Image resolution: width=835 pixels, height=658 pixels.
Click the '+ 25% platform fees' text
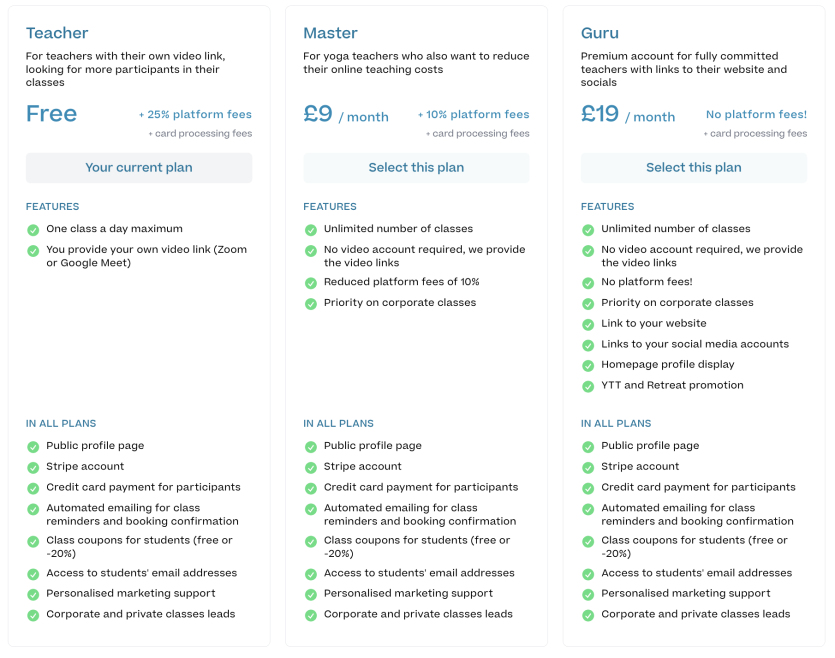coord(195,115)
